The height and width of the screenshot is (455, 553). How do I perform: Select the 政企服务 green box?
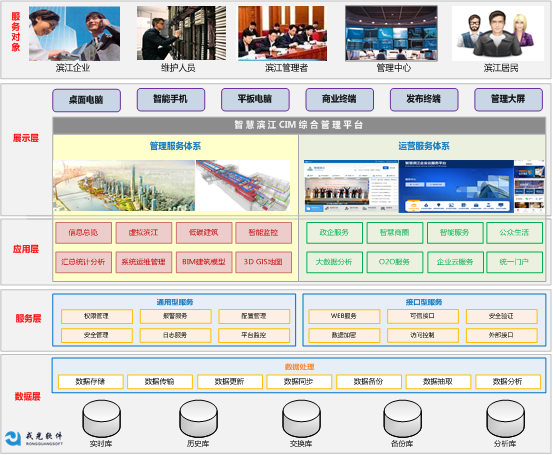click(x=334, y=233)
